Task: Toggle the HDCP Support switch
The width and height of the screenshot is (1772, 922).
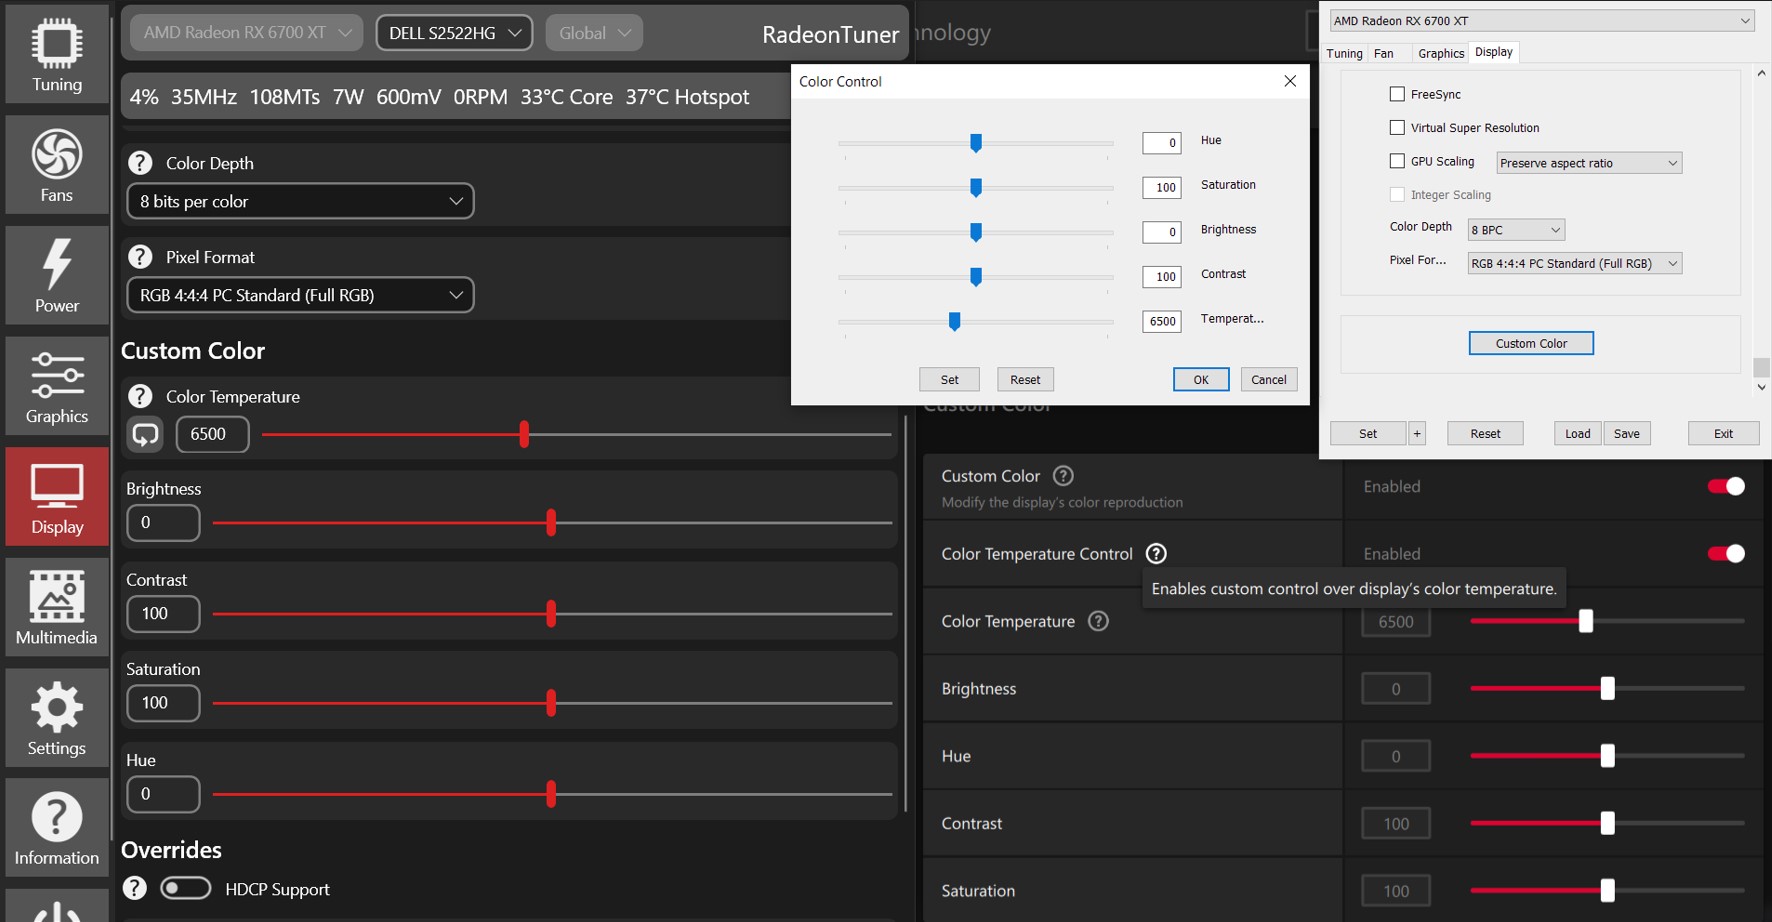Action: point(186,888)
